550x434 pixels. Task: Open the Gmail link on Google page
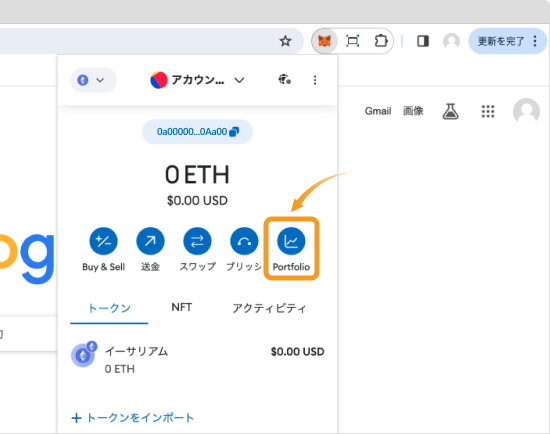coord(378,111)
